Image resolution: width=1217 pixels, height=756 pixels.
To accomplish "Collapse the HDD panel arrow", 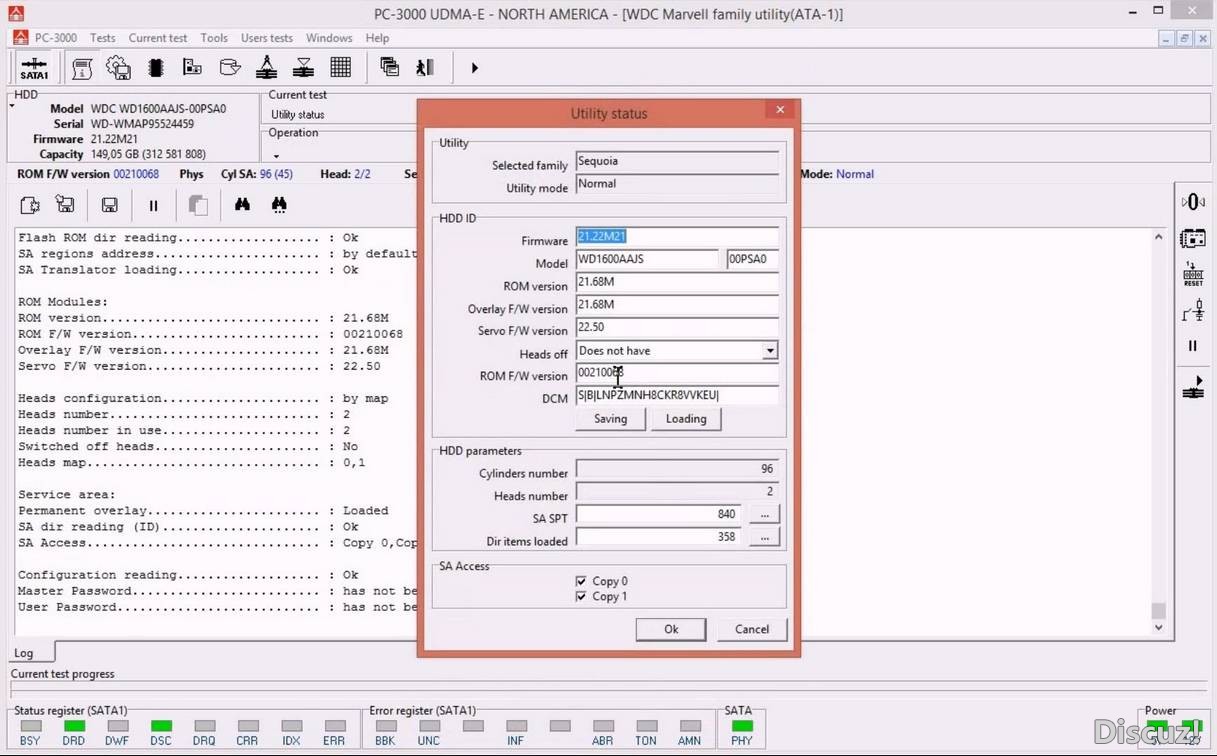I will click(x=12, y=104).
